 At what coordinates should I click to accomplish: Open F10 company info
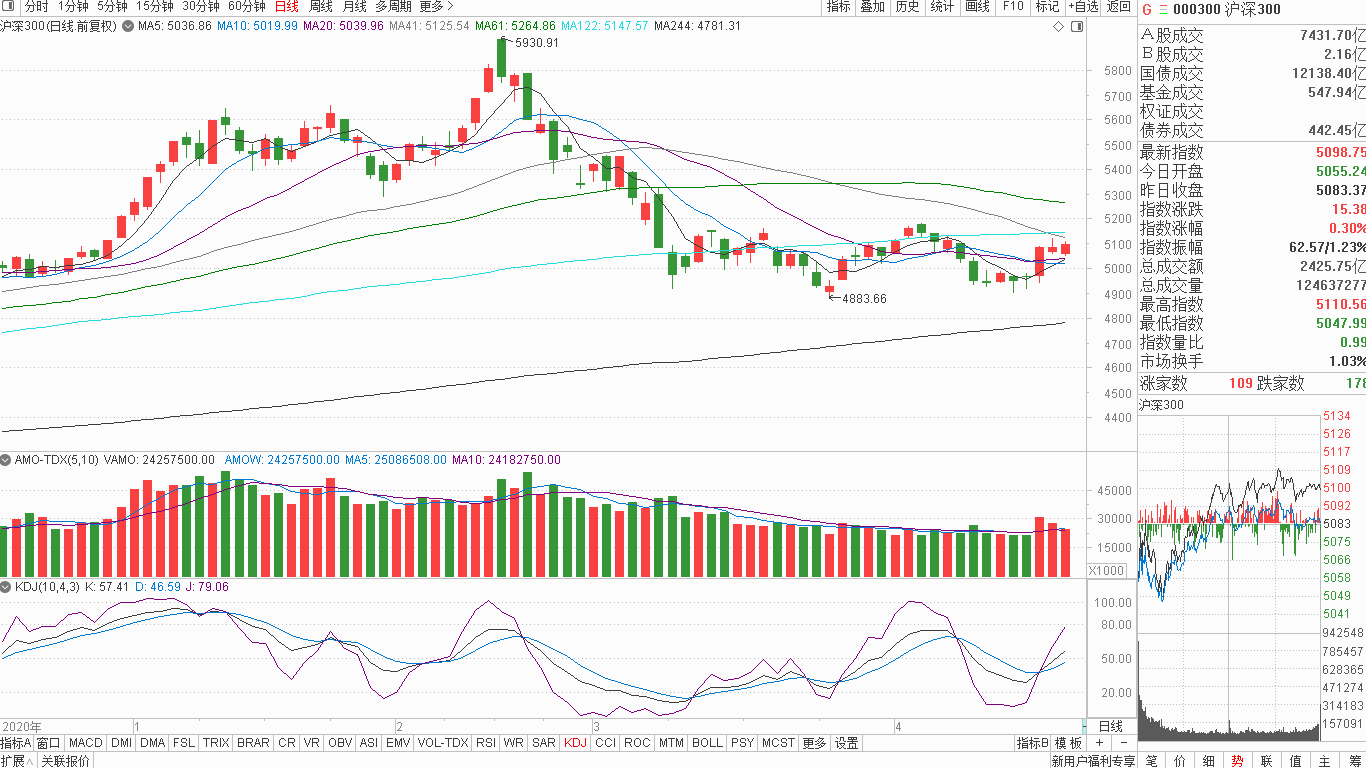tap(1013, 7)
